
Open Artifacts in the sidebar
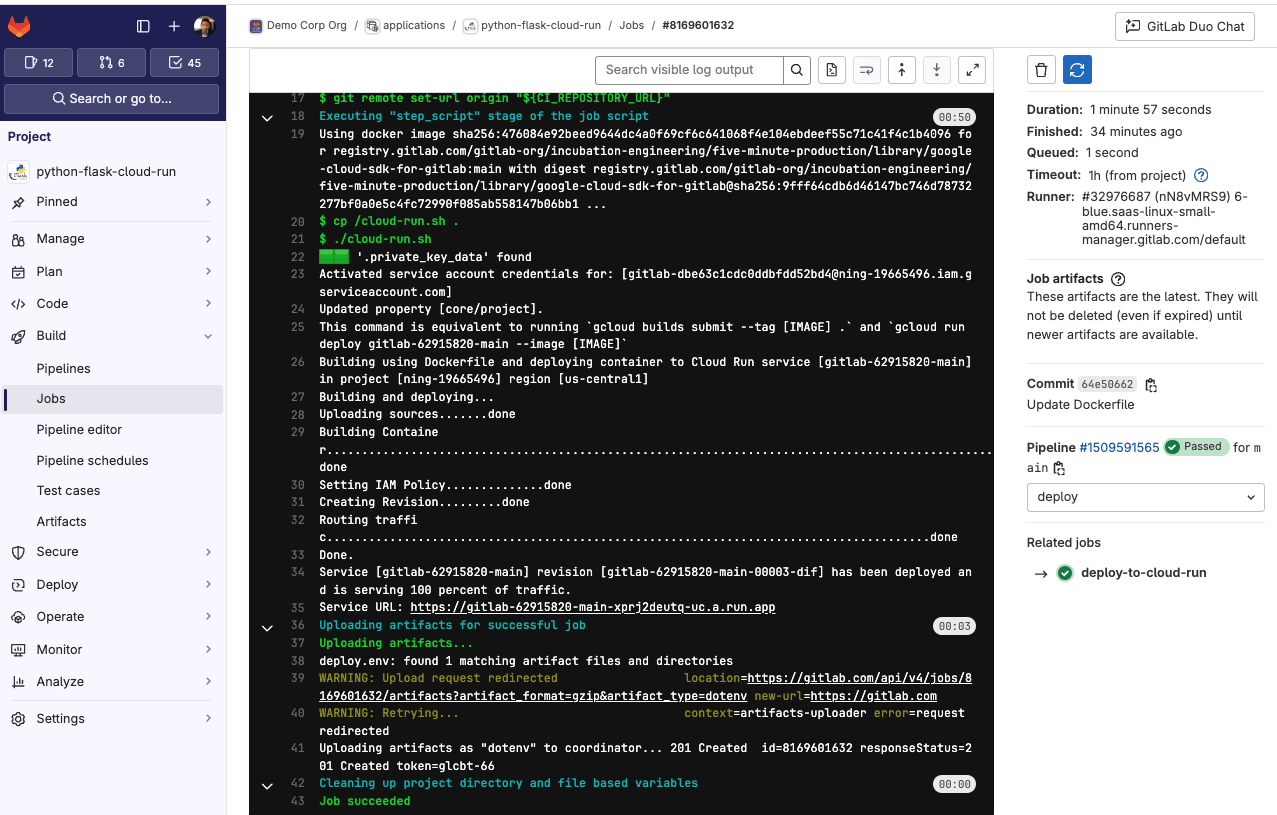[111, 522]
